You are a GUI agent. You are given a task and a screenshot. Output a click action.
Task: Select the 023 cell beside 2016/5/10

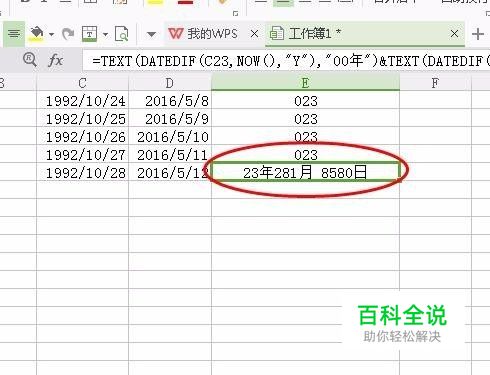[x=305, y=137]
